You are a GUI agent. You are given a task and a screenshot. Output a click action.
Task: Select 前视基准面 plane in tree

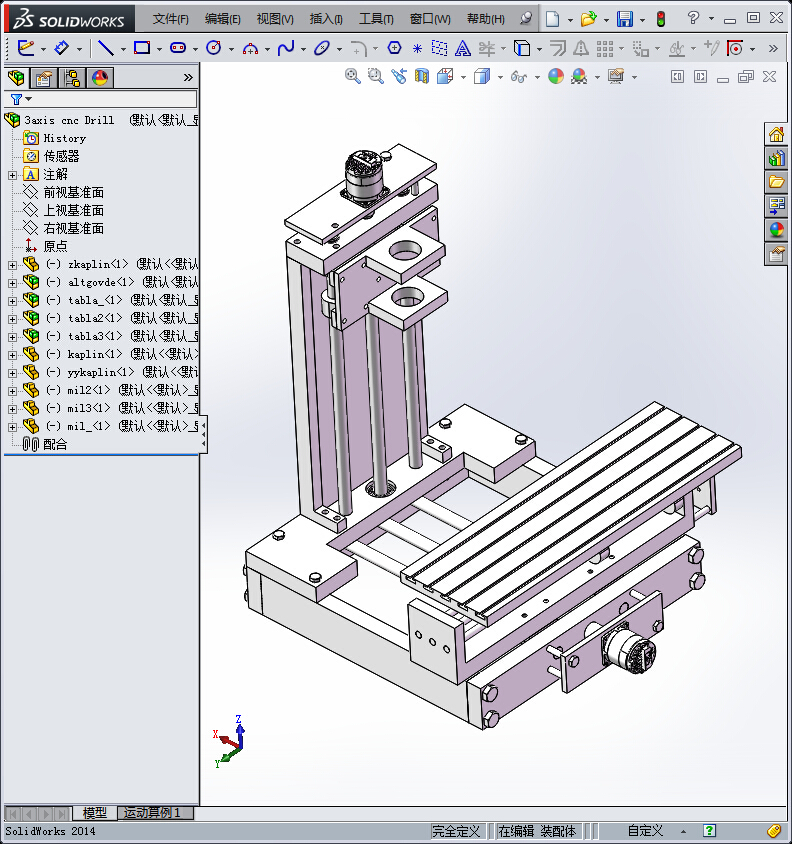73,193
